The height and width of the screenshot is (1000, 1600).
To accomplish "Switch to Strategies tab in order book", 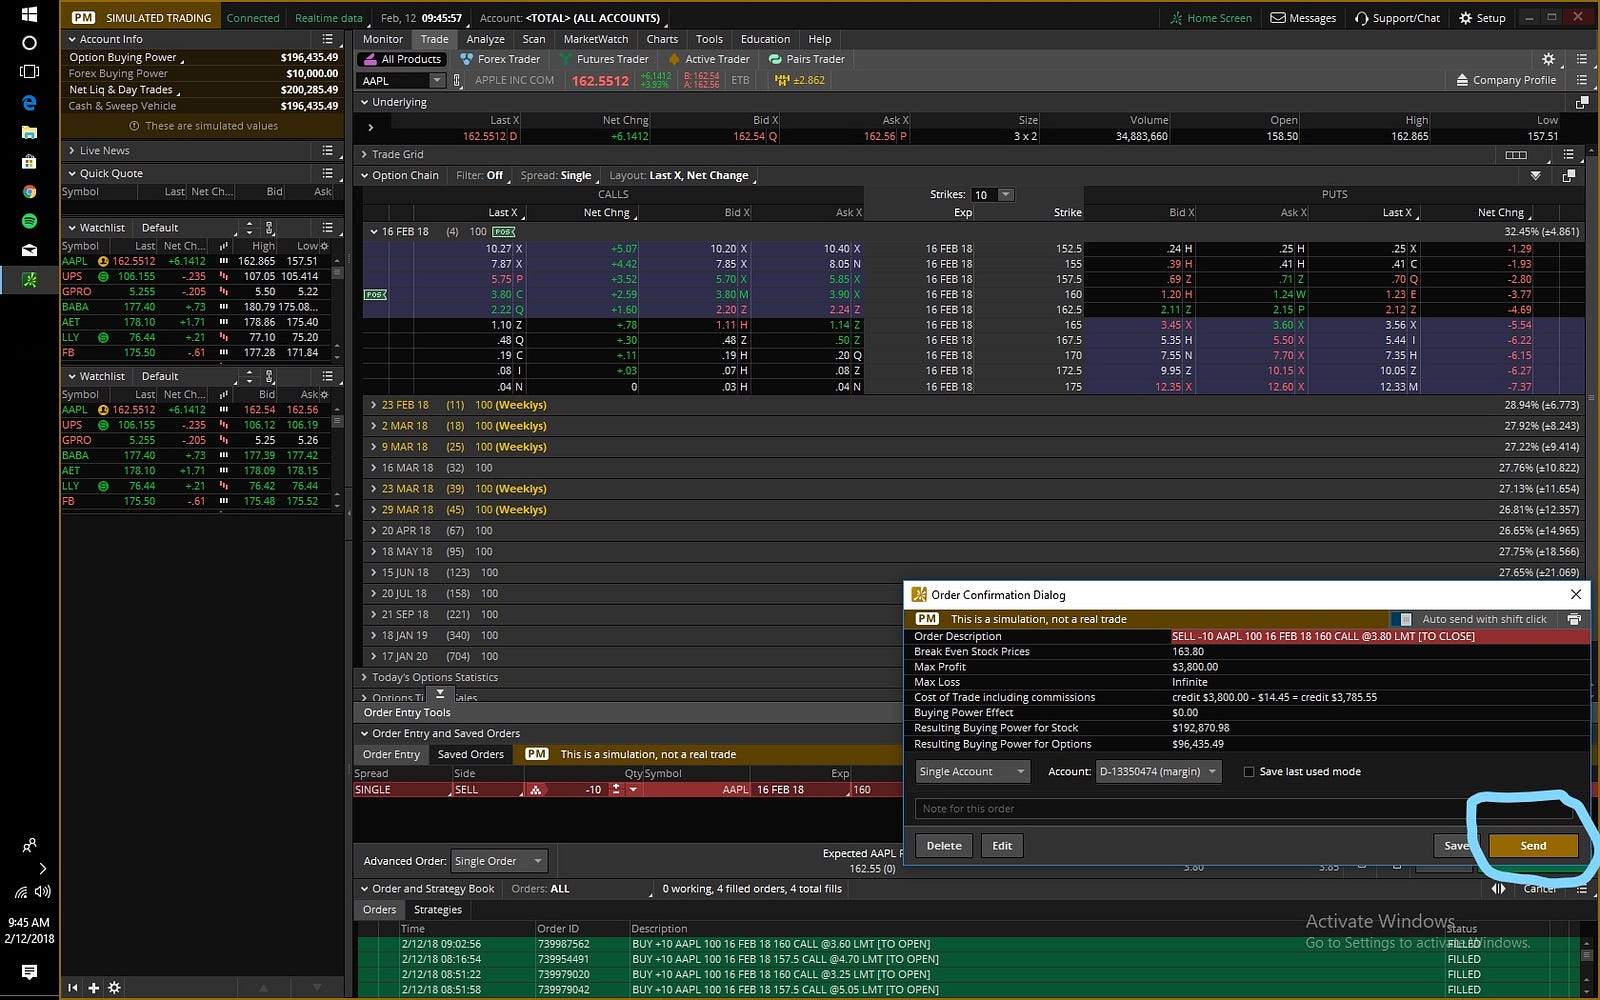I will [438, 909].
